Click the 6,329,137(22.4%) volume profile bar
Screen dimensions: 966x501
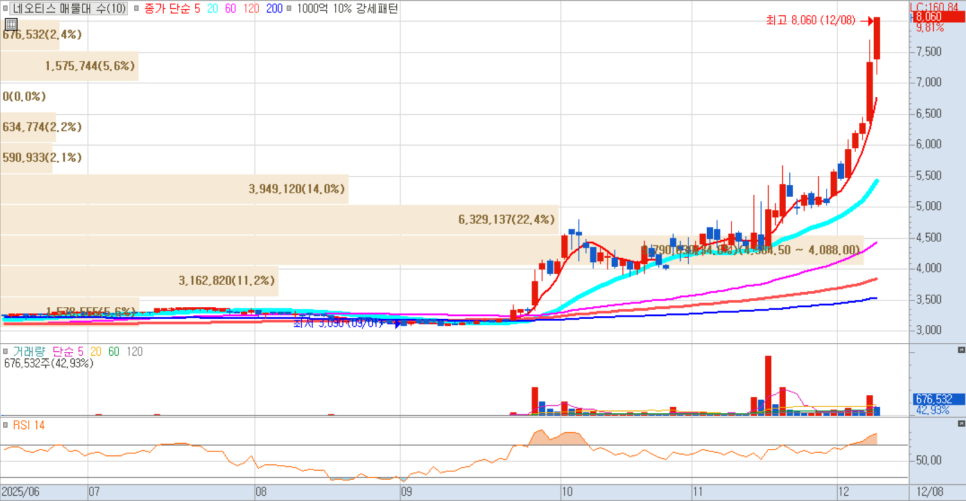[x=279, y=219]
